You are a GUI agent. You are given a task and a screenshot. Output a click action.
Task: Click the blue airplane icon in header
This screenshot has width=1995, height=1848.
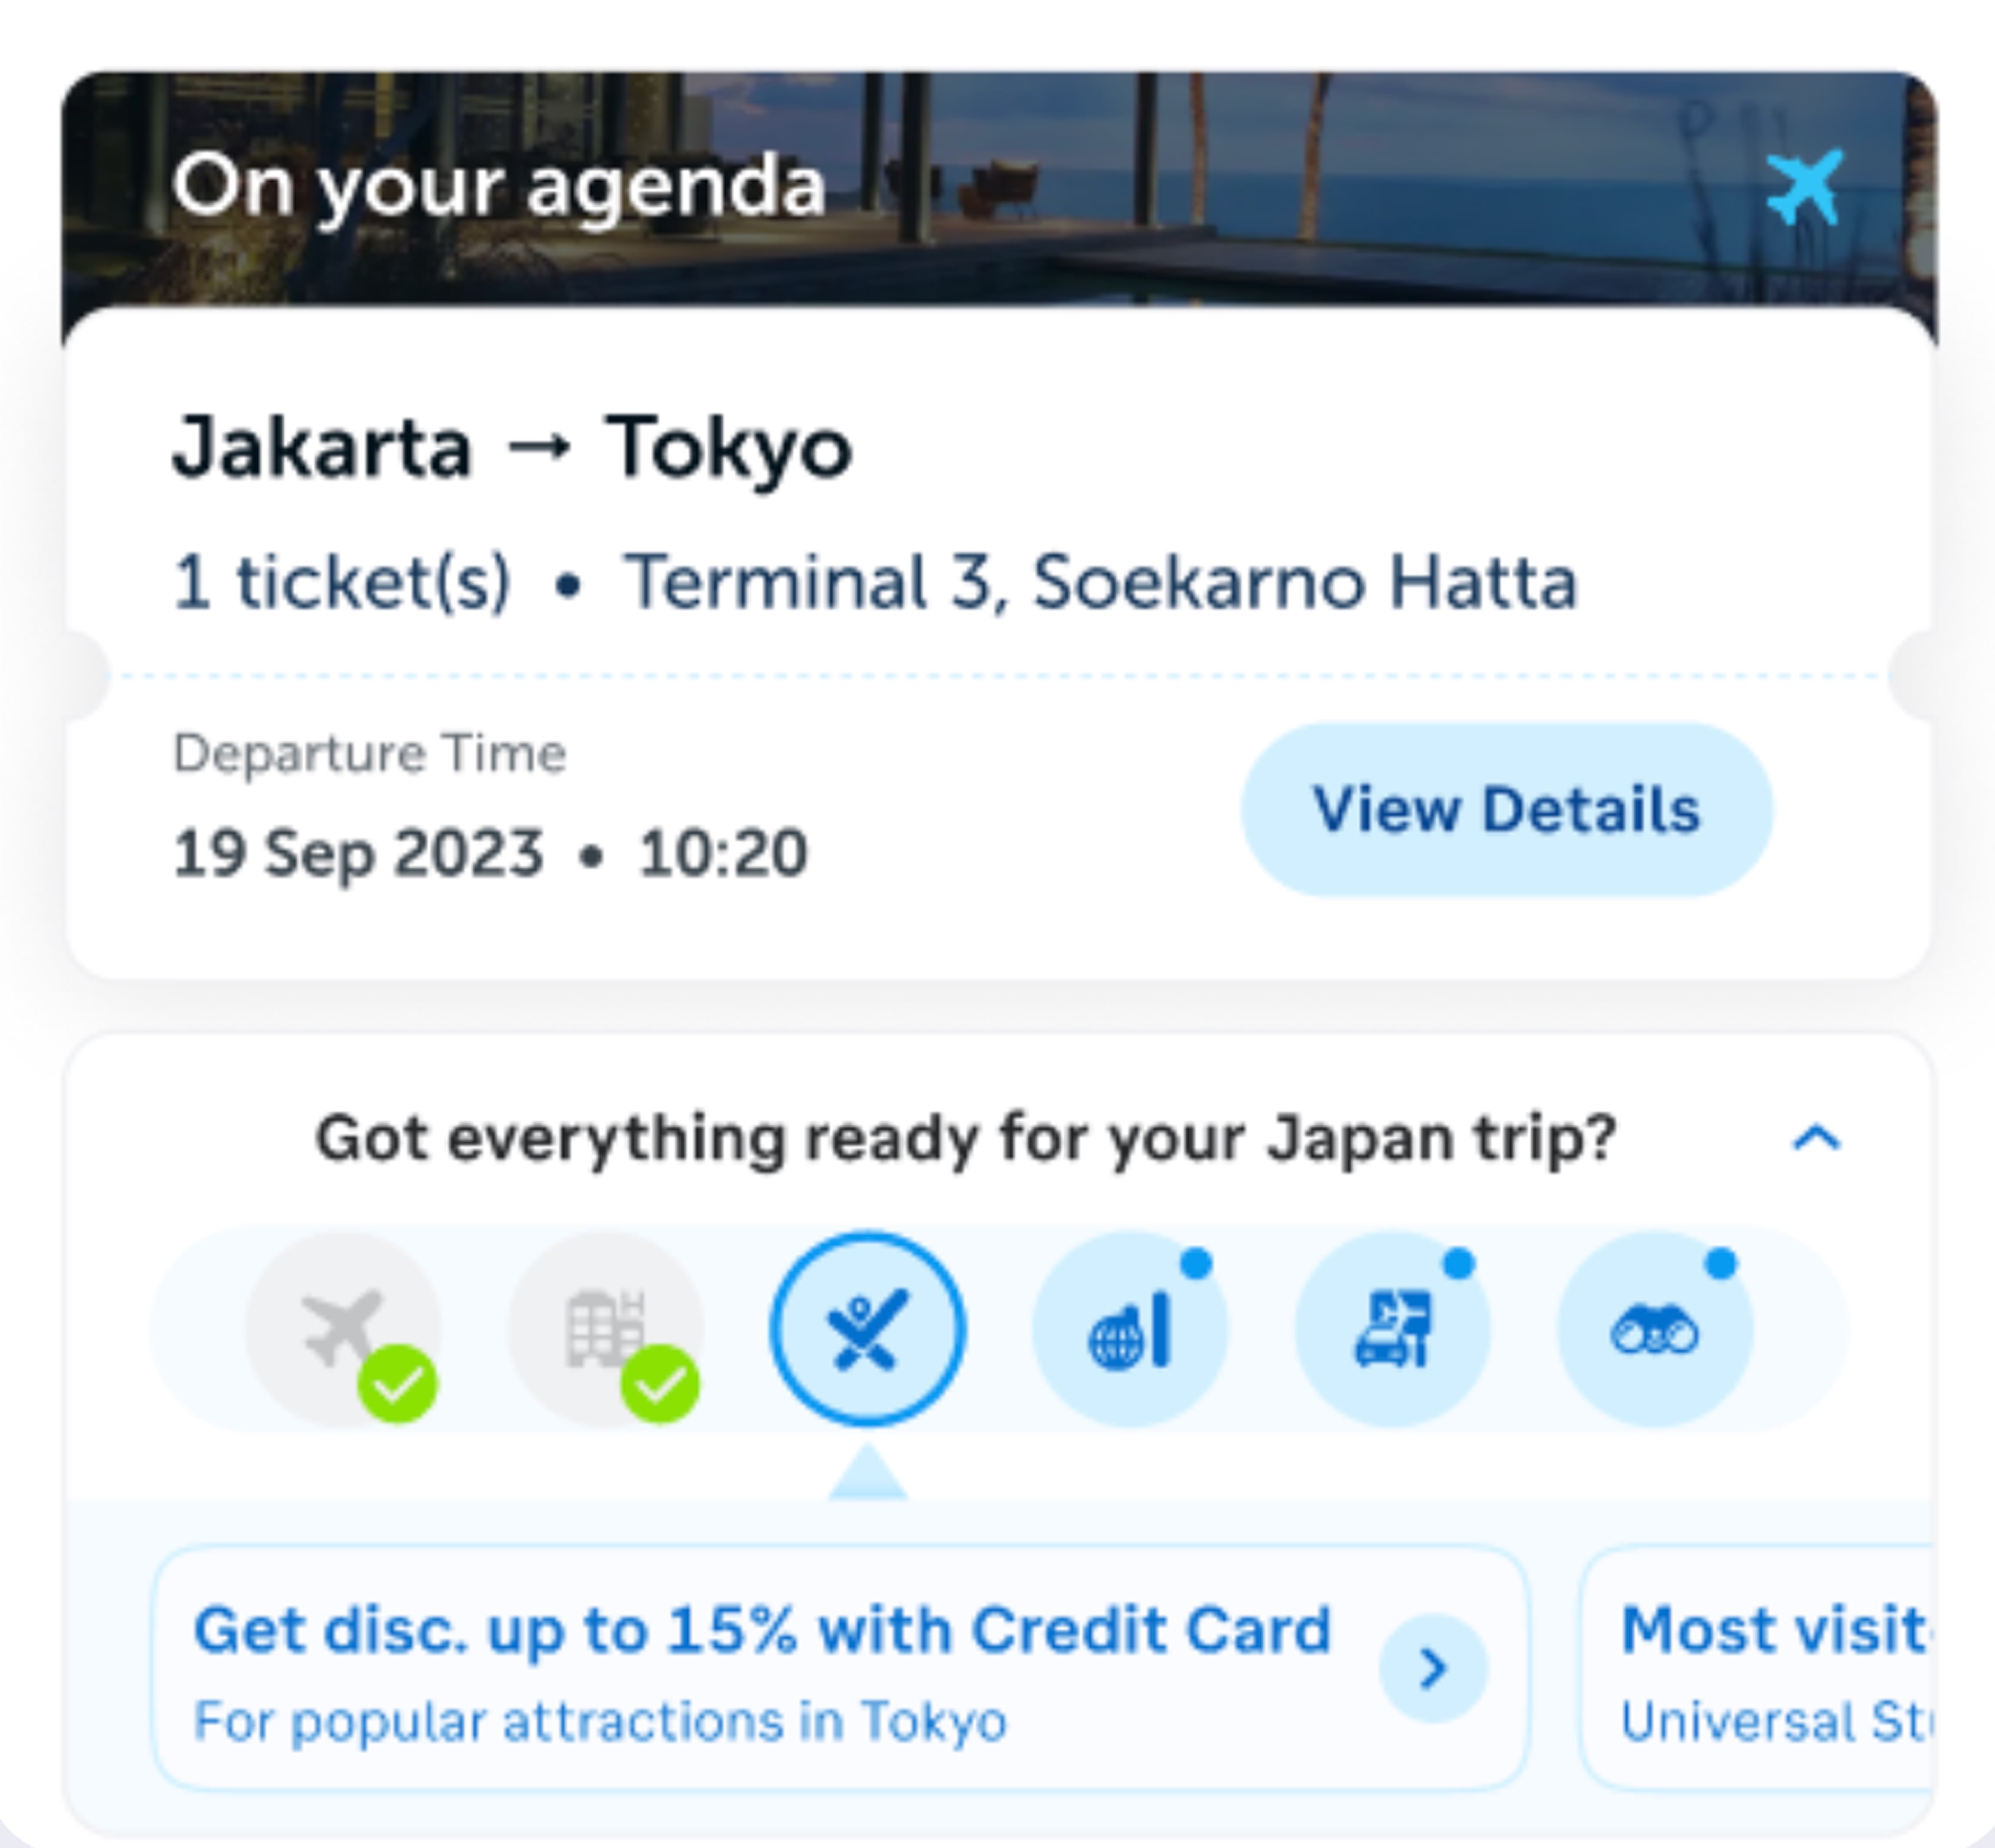click(1803, 188)
